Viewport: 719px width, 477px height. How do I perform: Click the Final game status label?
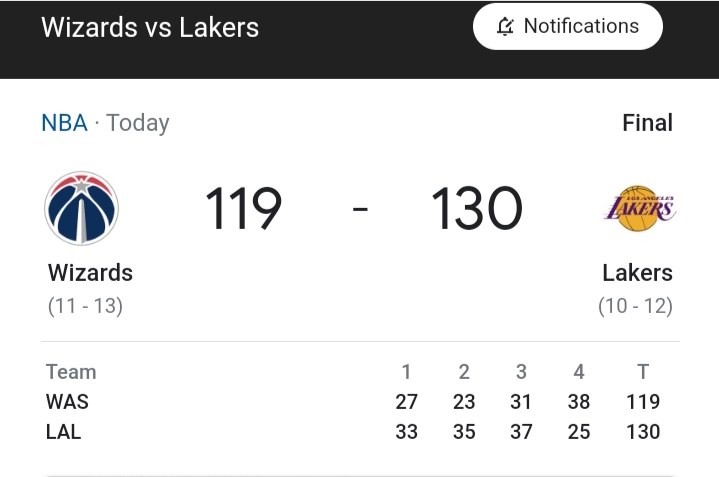(647, 123)
